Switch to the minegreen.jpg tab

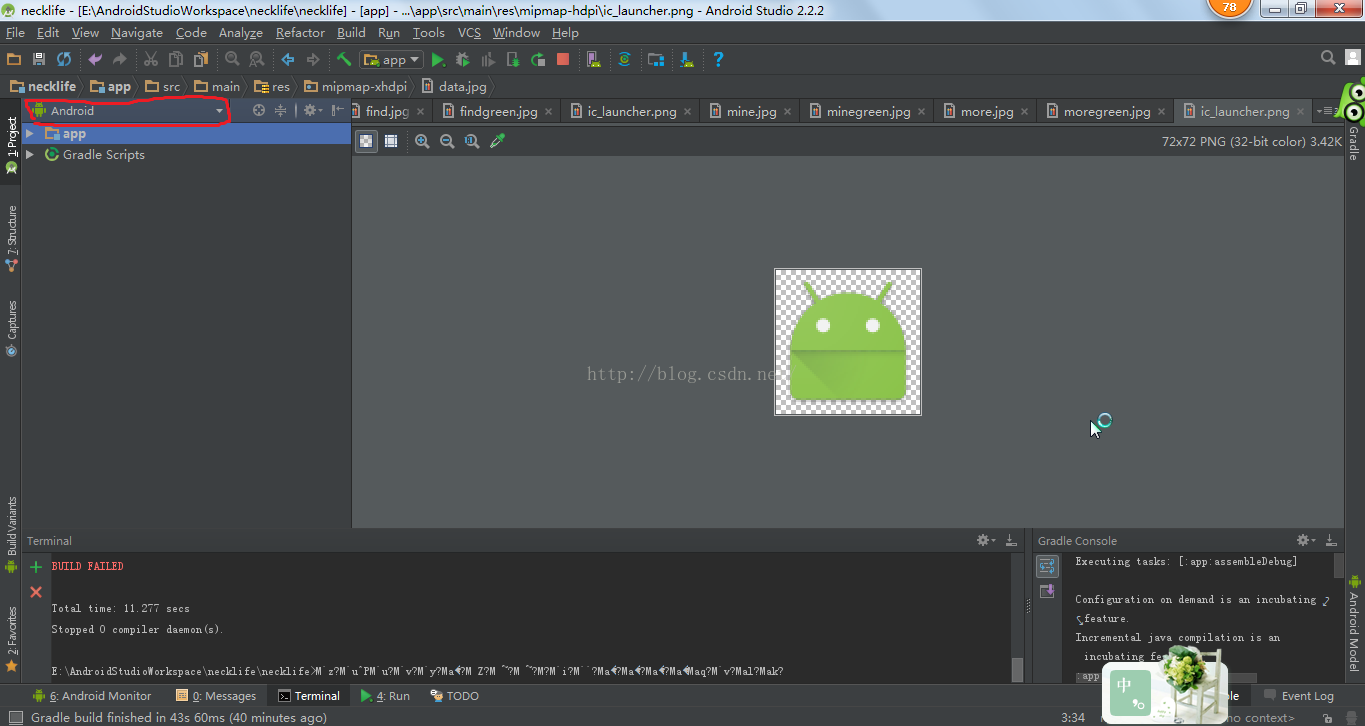click(867, 111)
